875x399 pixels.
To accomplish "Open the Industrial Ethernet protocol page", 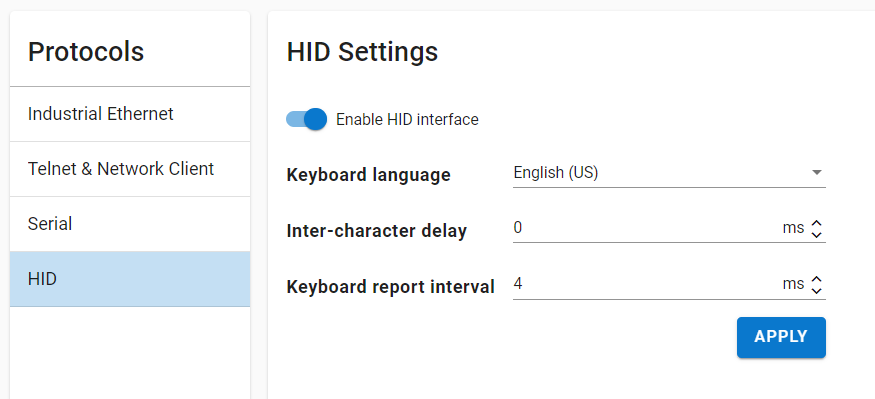I will (x=130, y=114).
